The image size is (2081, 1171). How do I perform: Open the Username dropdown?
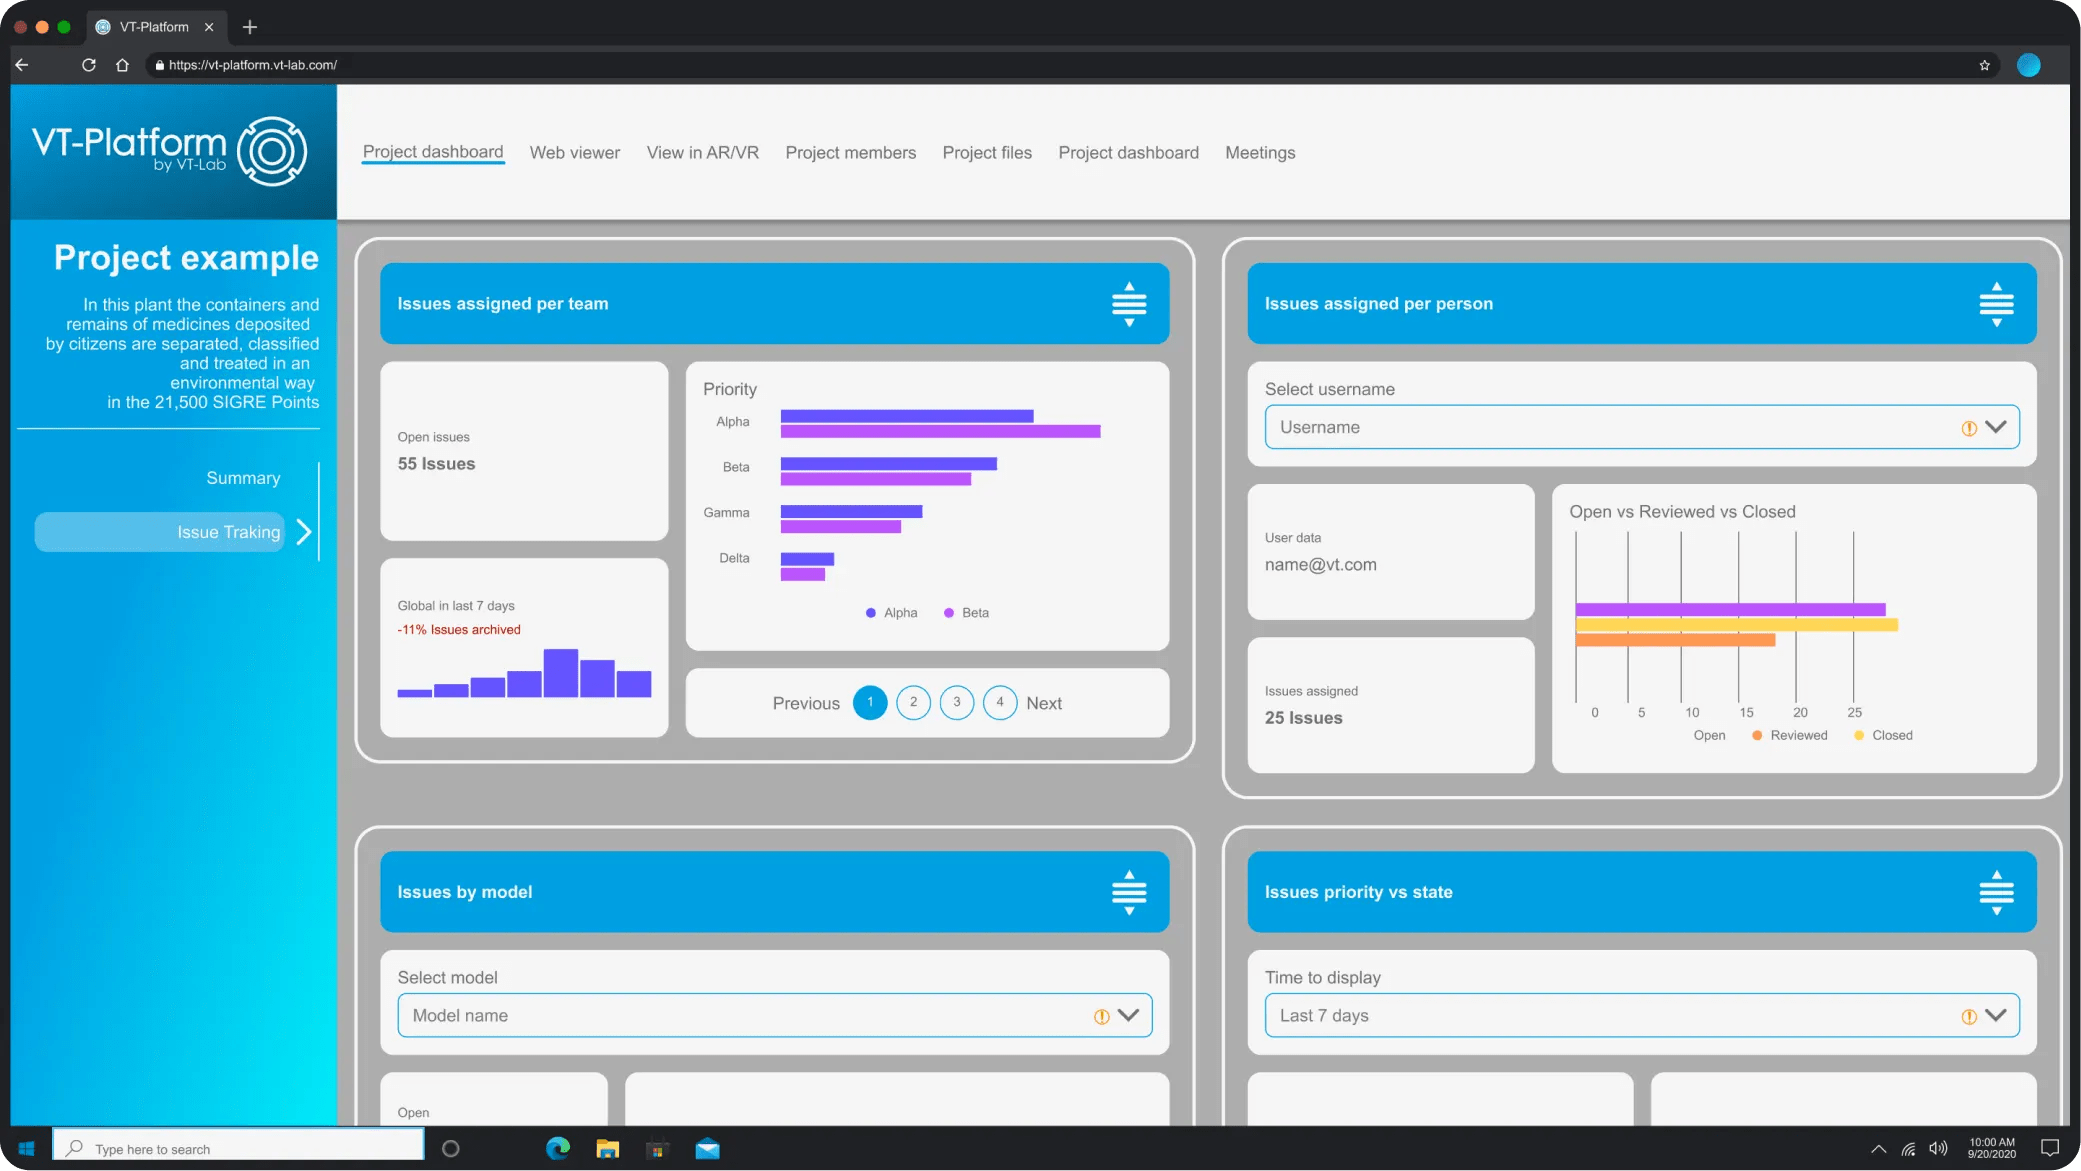(1997, 427)
